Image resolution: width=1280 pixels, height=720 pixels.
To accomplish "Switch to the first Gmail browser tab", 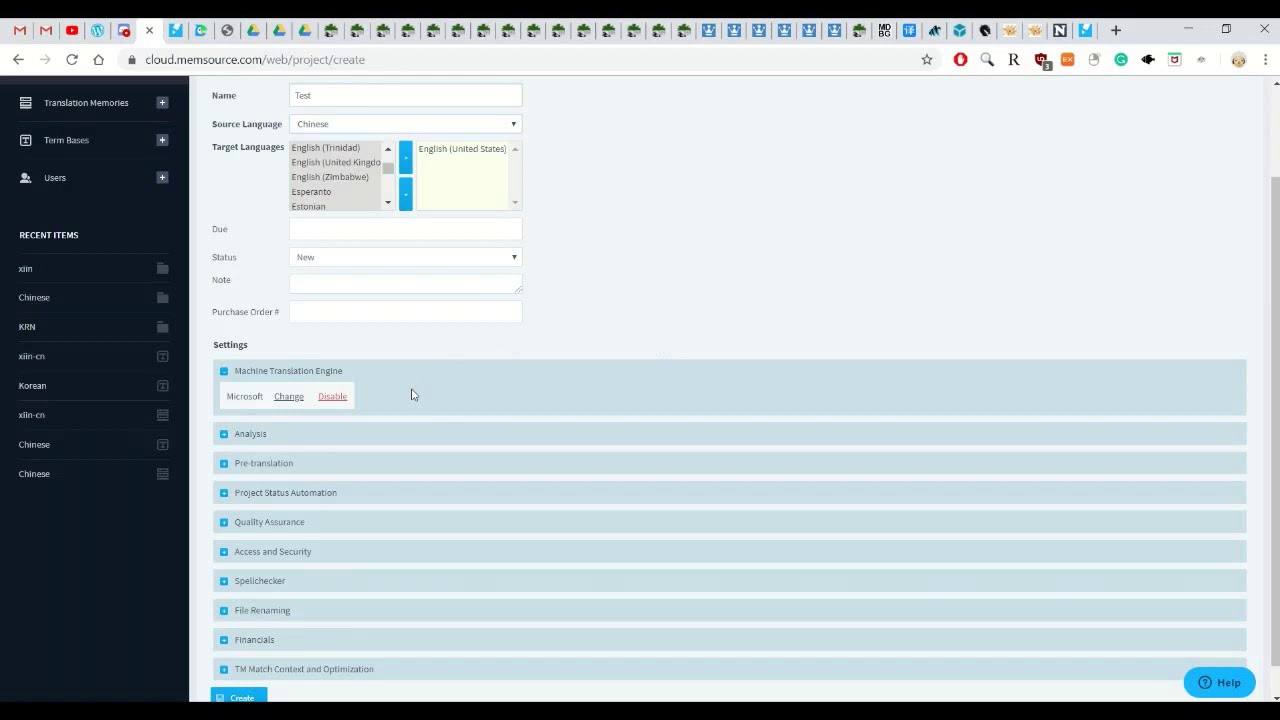I will 20,30.
